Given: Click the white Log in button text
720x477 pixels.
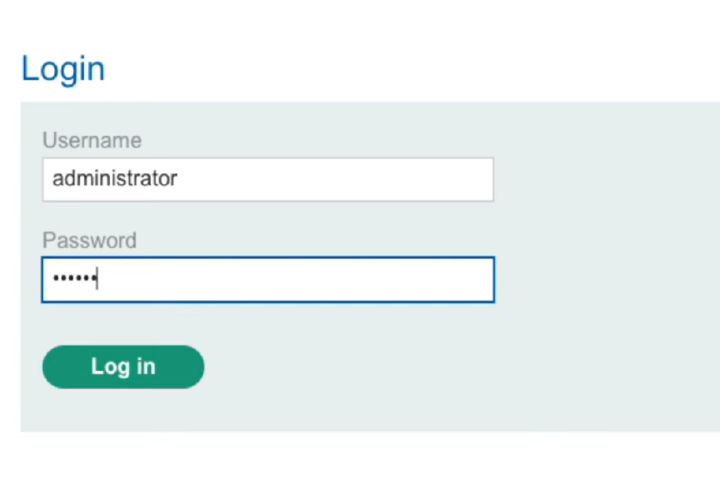Looking at the screenshot, I should [123, 366].
